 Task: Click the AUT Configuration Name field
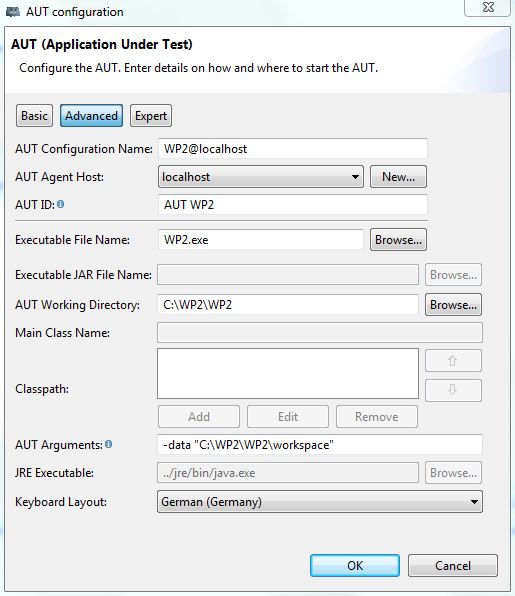[x=293, y=149]
